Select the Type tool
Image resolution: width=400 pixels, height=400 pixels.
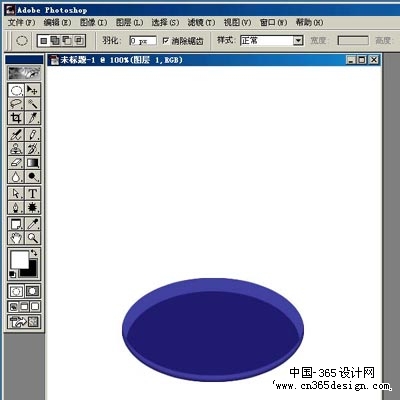tap(33, 194)
